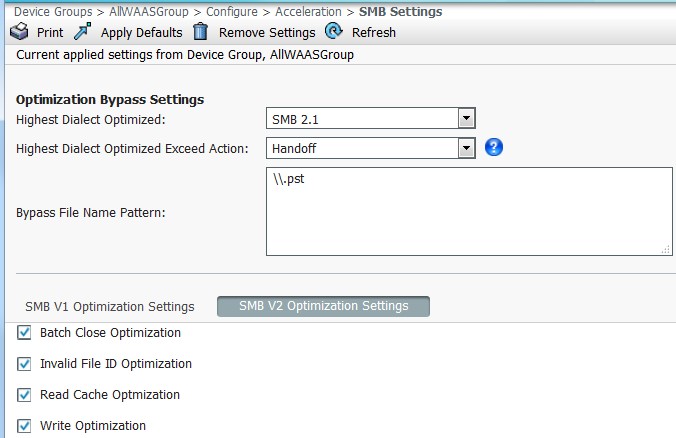This screenshot has width=676, height=438.
Task: Click the Print printer icon
Action: pyautogui.click(x=19, y=32)
